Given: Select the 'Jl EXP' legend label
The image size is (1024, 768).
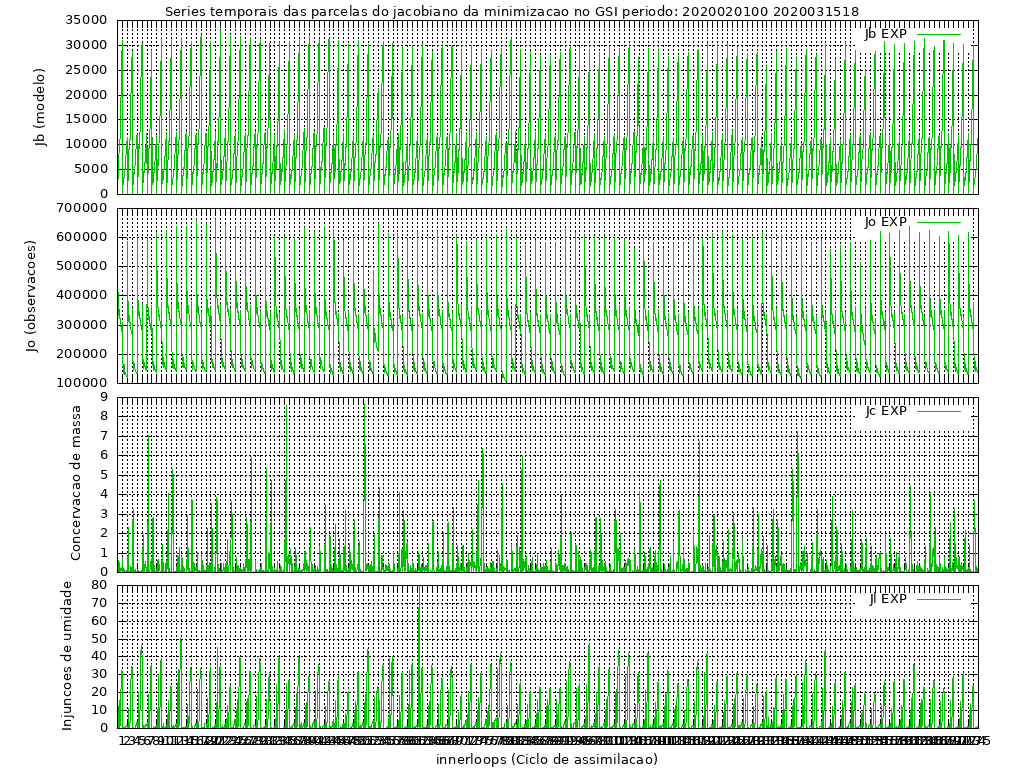Looking at the screenshot, I should [x=888, y=599].
